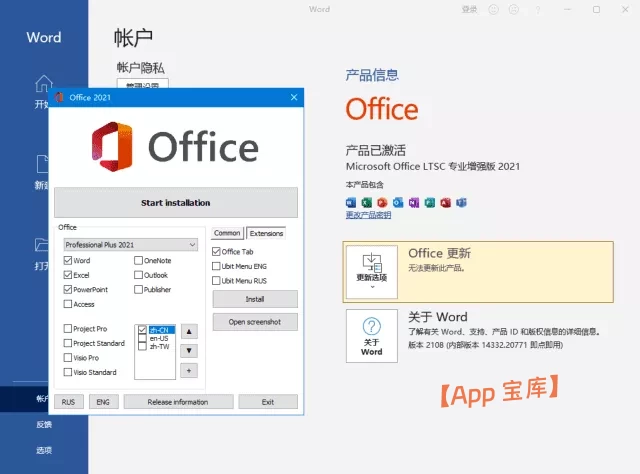Click the move-up arrow beside language list
This screenshot has width=640, height=474.
(189, 331)
